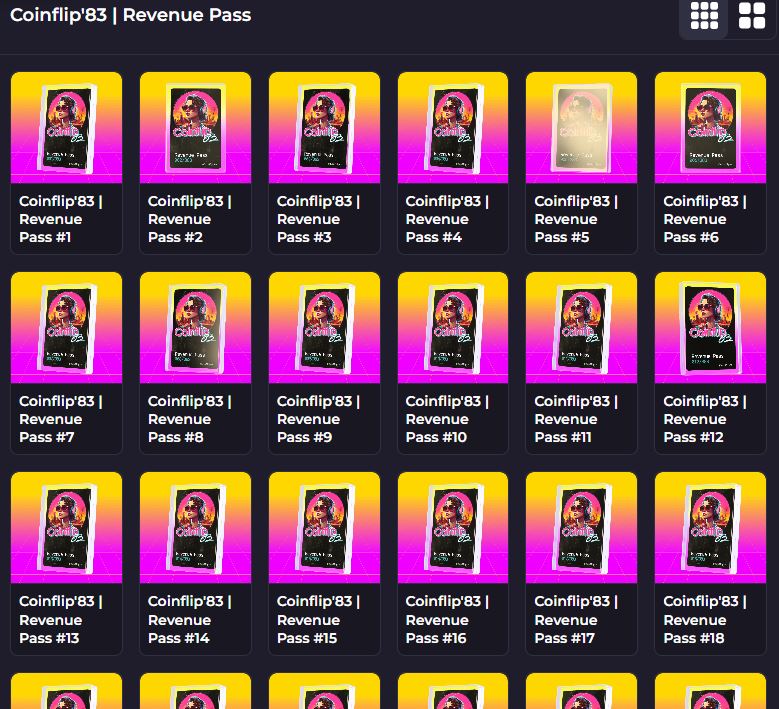The image size is (779, 709).
Task: Open Revenue Pass #15 thumbnail
Action: 324,528
